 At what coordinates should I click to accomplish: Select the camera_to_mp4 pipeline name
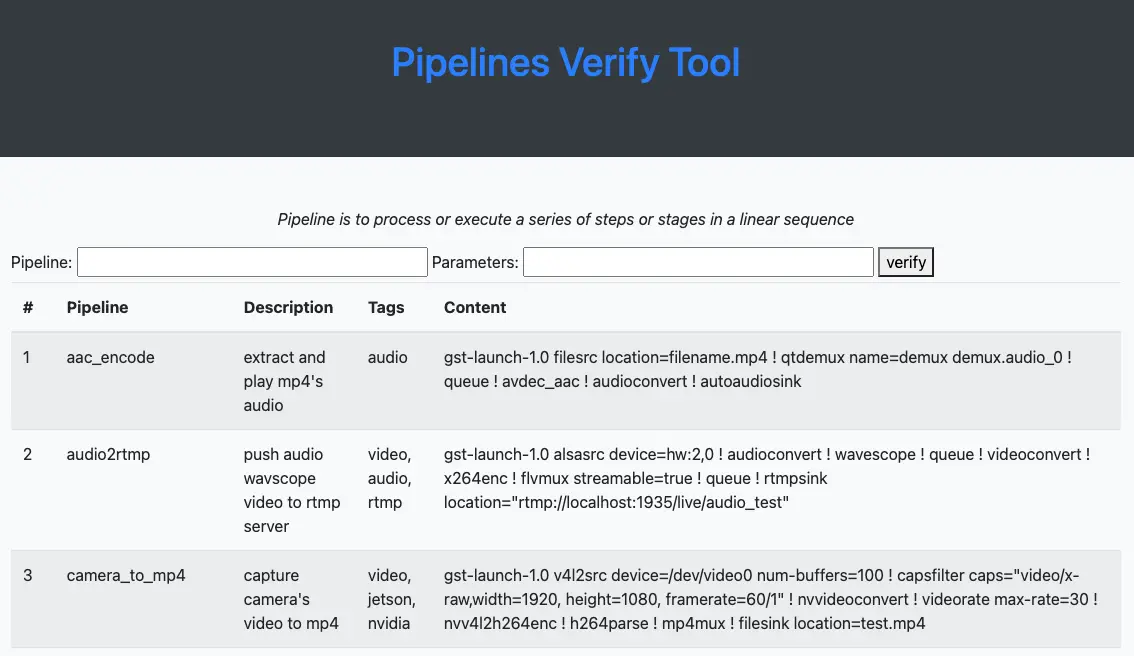pos(126,575)
